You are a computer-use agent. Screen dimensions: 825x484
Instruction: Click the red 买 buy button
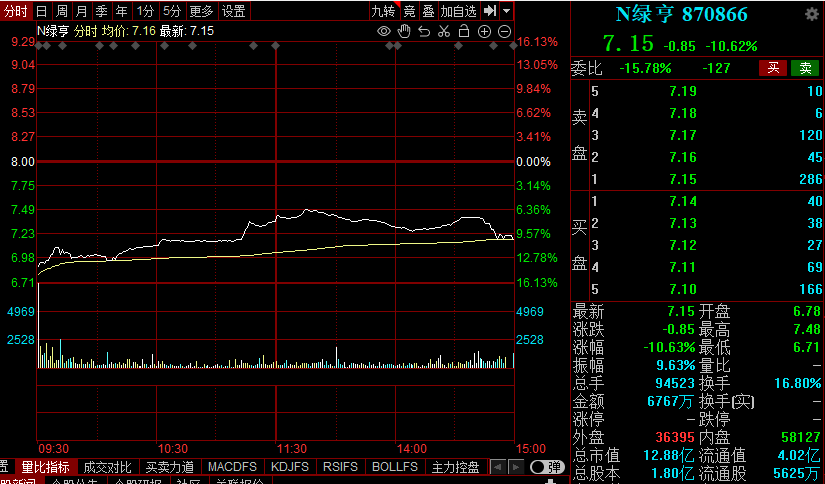click(x=773, y=68)
